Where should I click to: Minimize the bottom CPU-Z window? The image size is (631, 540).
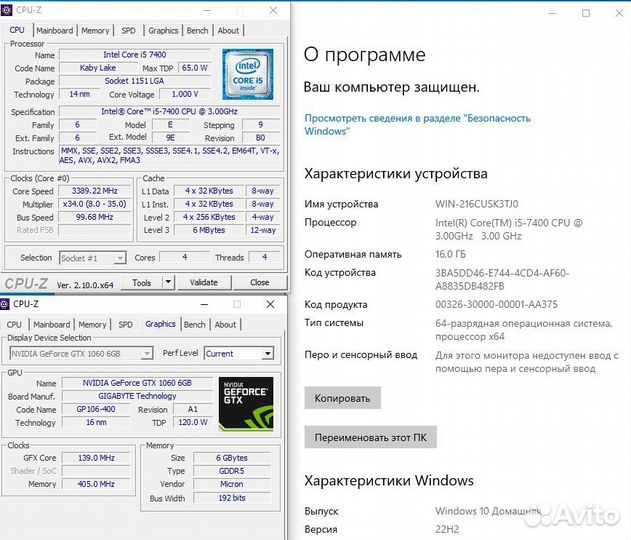click(x=204, y=305)
